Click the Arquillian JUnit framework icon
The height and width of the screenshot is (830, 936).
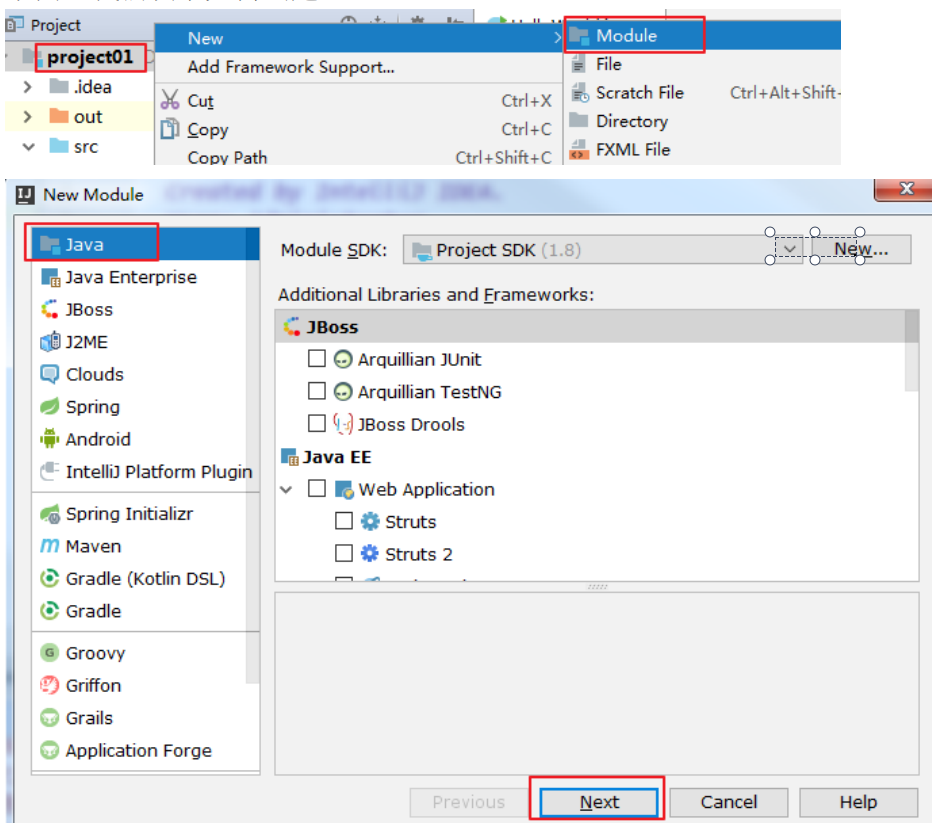click(x=343, y=360)
